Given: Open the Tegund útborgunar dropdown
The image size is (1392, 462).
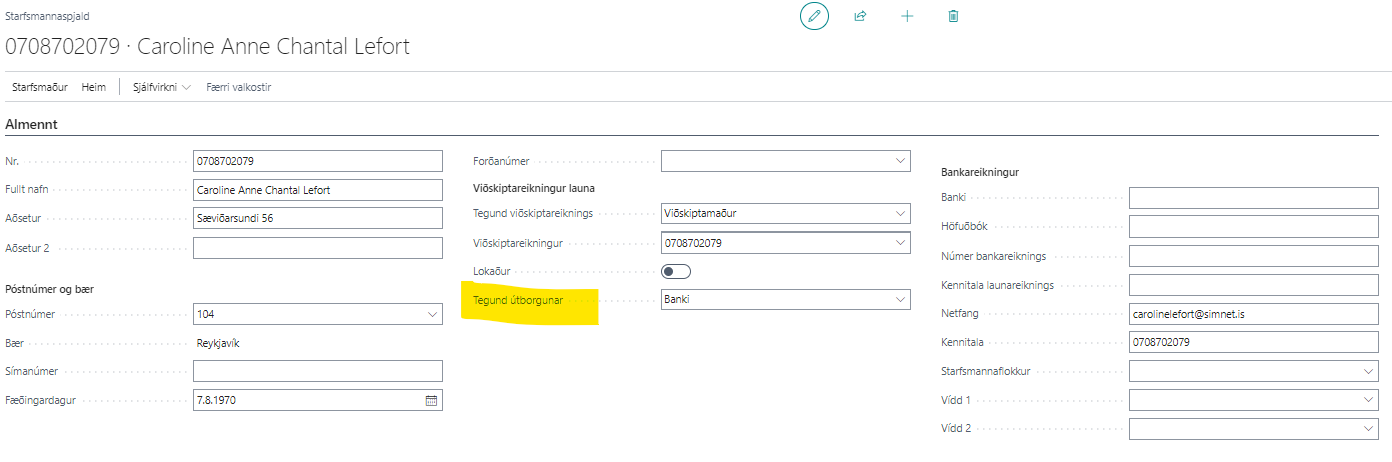Looking at the screenshot, I should 900,299.
